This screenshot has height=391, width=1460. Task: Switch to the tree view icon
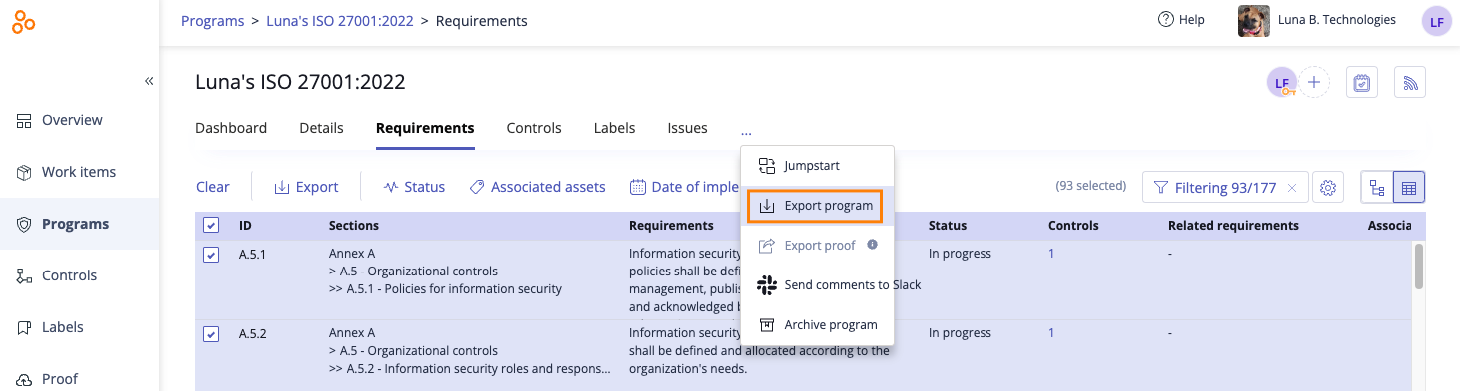(x=1377, y=187)
